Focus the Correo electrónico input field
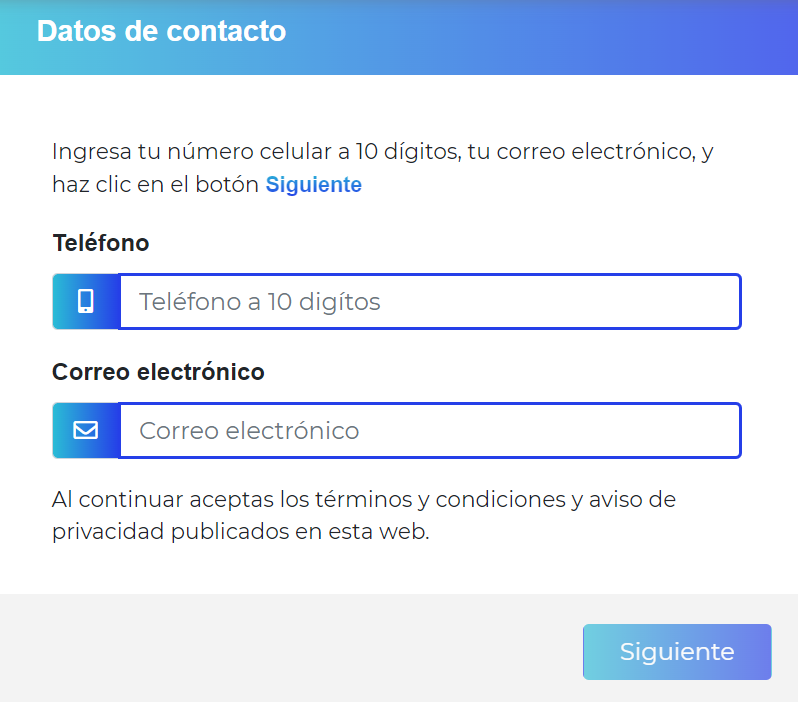Viewport: 798px width, 702px height. [430, 431]
